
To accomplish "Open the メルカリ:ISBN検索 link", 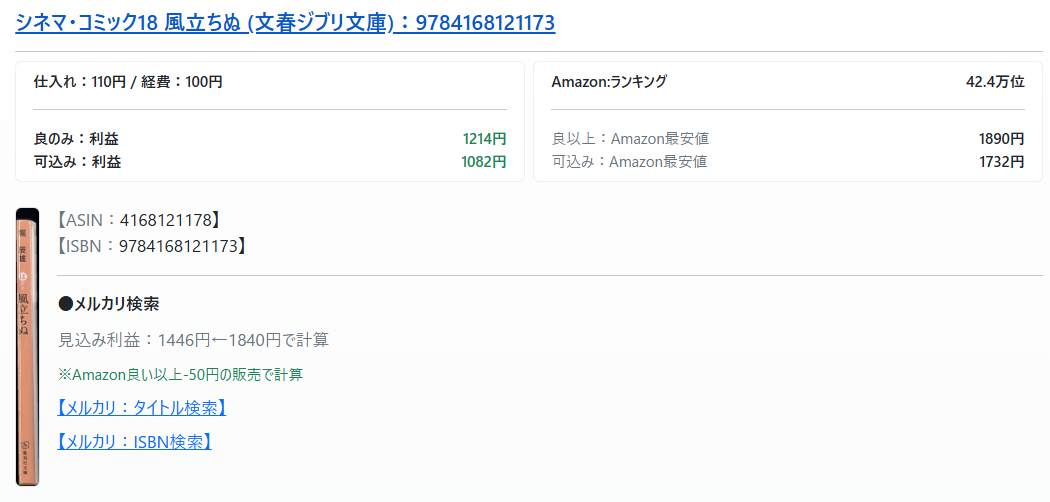I will 134,441.
